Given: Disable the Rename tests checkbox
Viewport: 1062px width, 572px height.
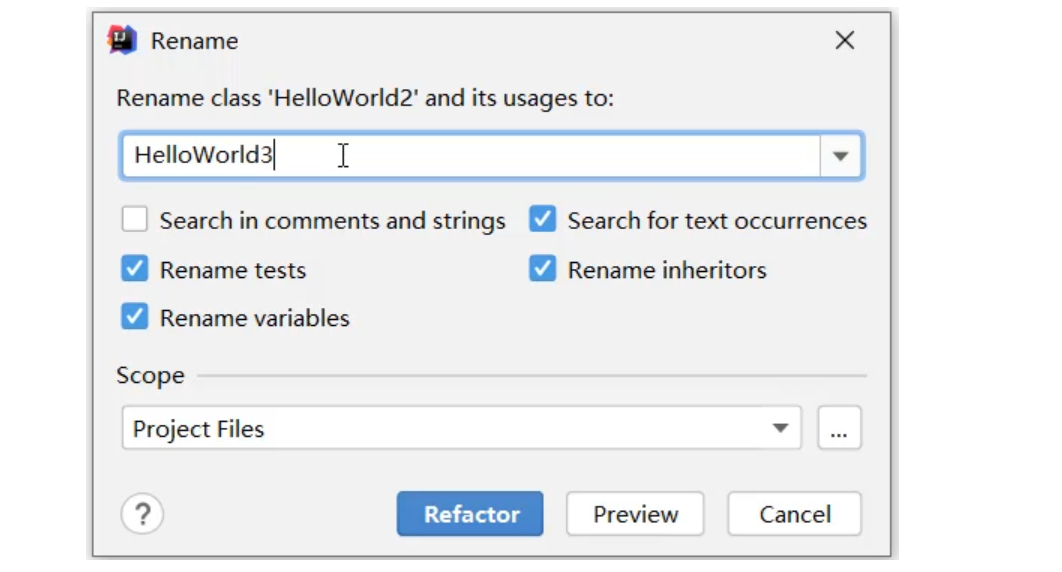Looking at the screenshot, I should click(x=135, y=269).
